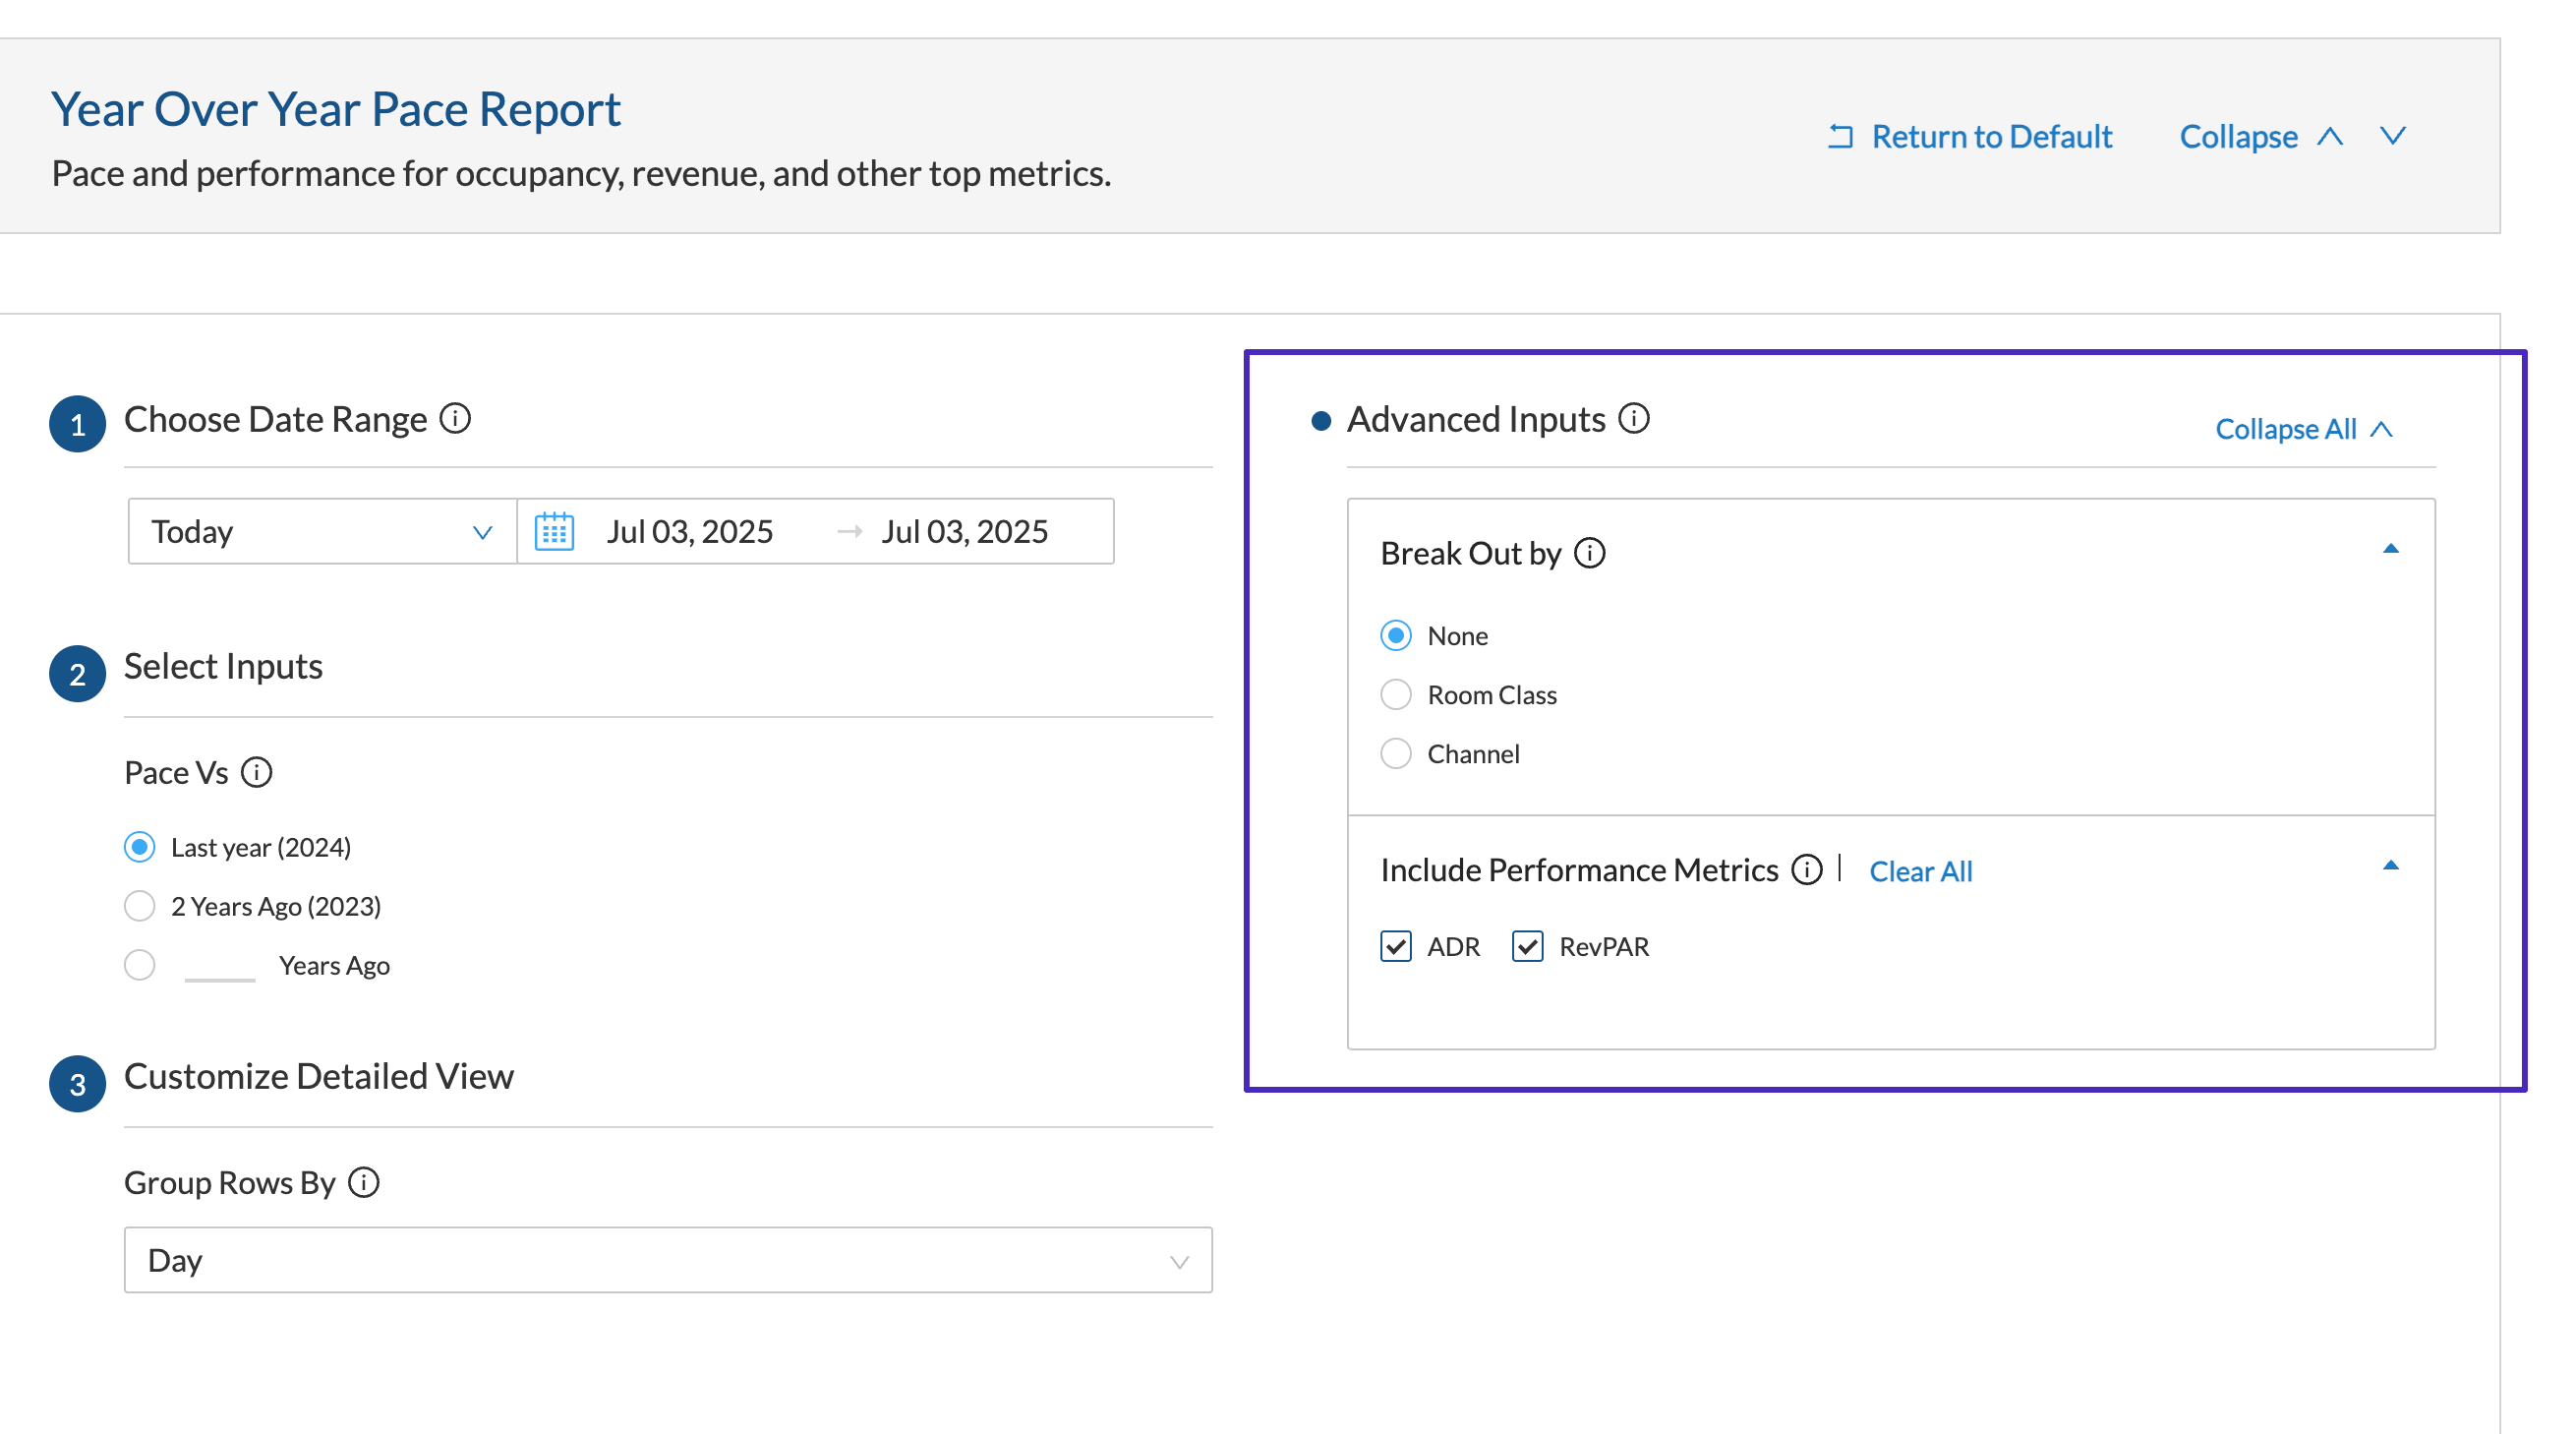The height and width of the screenshot is (1434, 2576).
Task: Select 2 Years Ago (2023) option
Action: click(x=140, y=906)
